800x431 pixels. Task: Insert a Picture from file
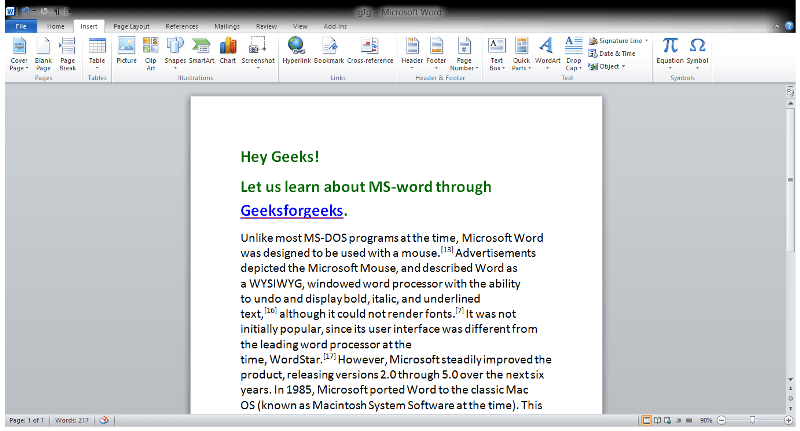126,51
